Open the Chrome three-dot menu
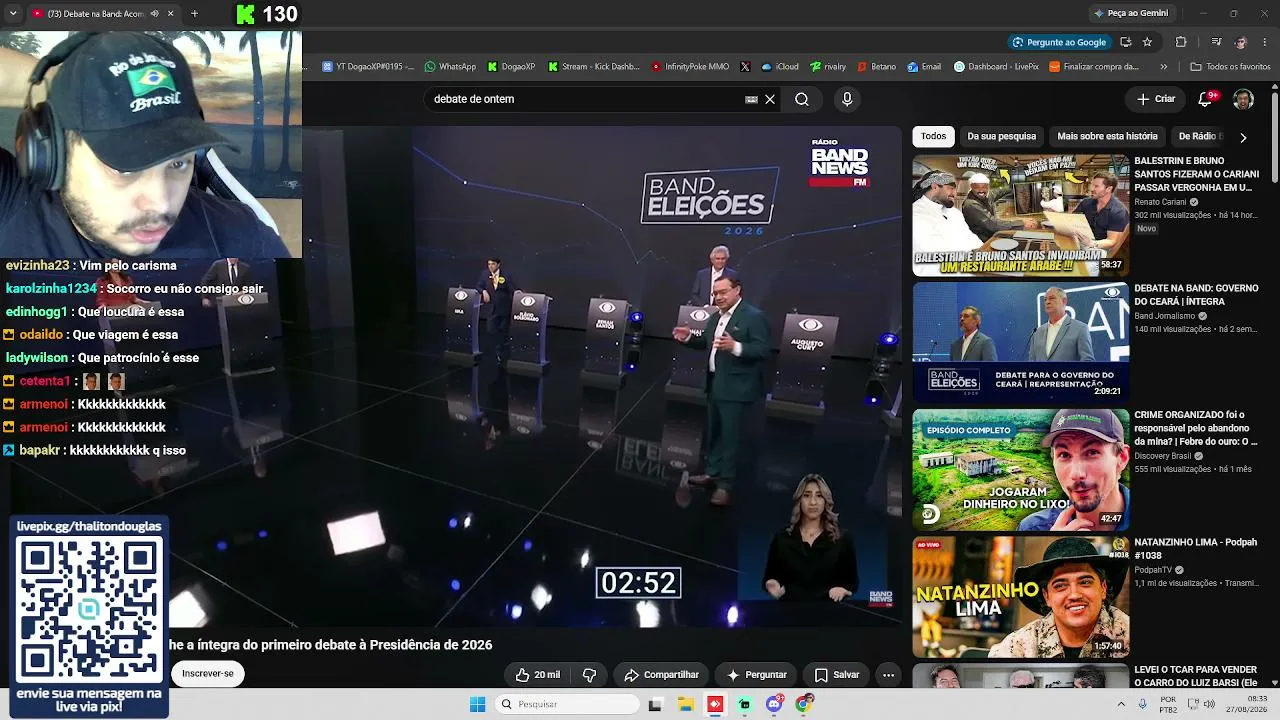1280x720 pixels. pyautogui.click(x=1264, y=42)
